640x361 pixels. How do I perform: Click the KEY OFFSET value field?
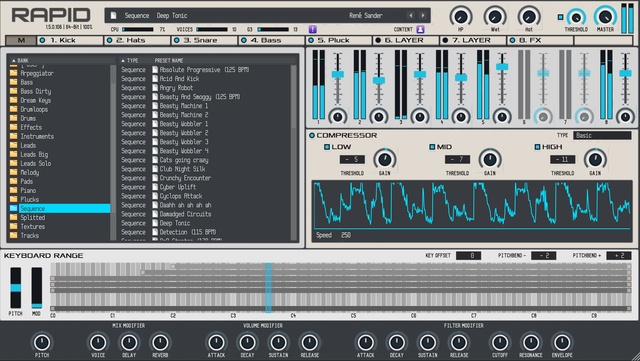tap(468, 256)
